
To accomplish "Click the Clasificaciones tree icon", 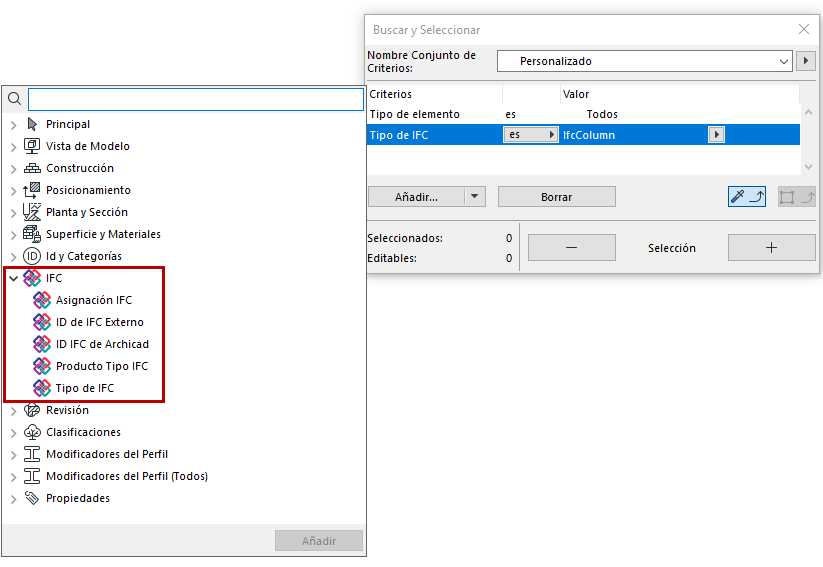I will (32, 433).
